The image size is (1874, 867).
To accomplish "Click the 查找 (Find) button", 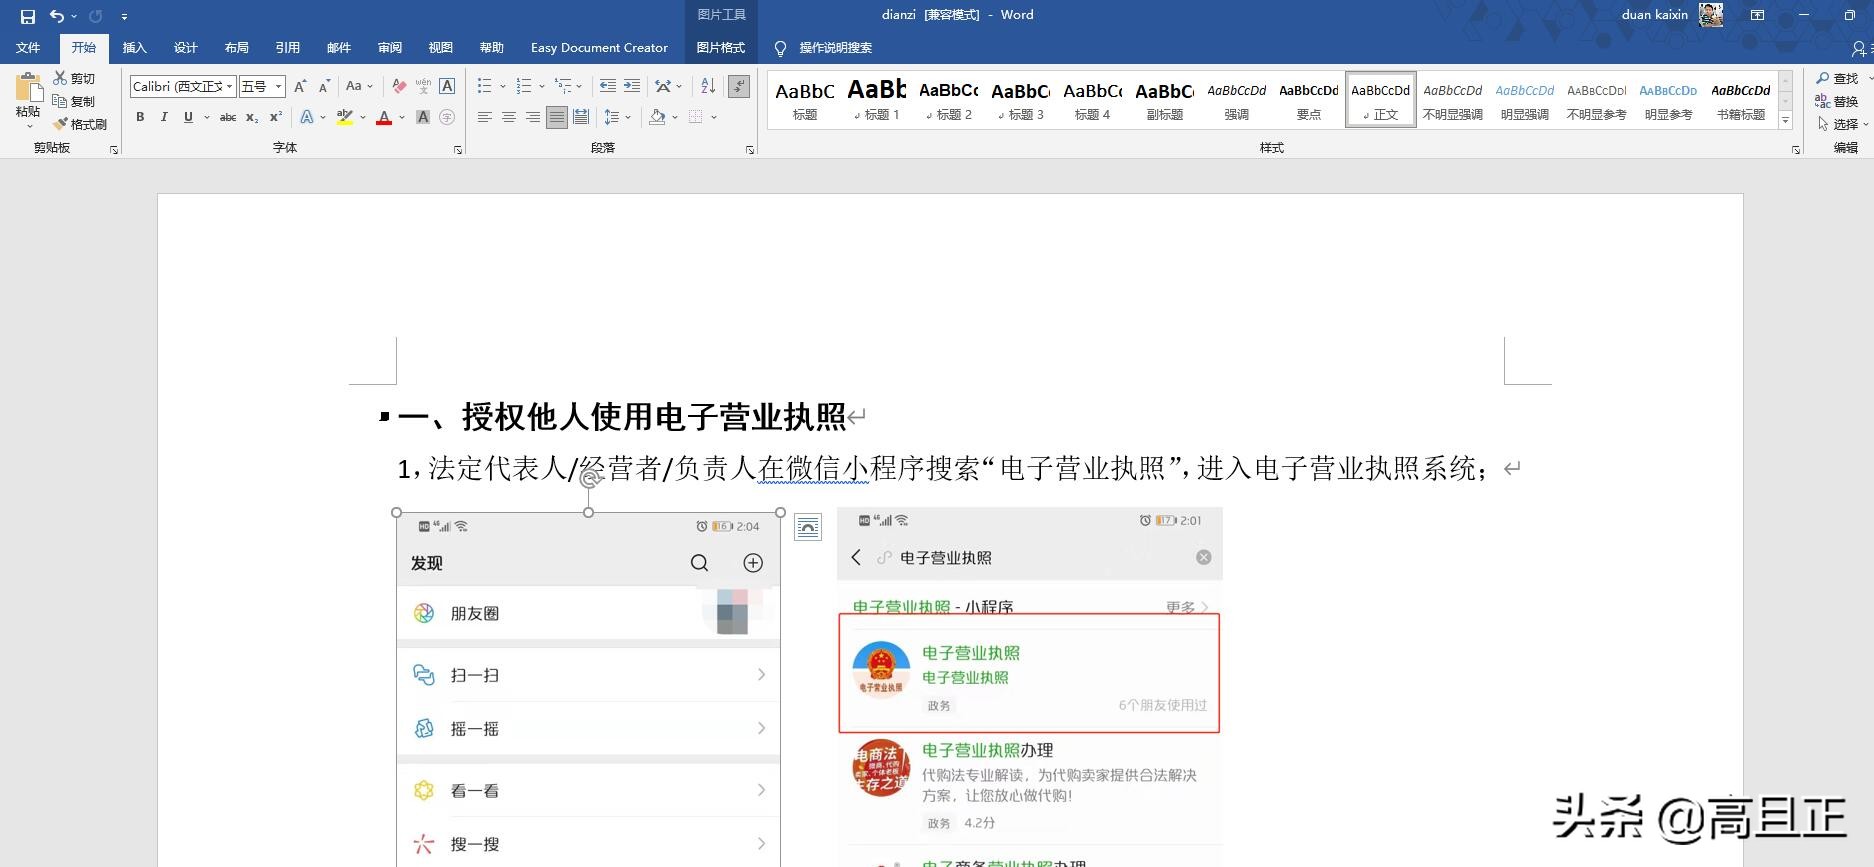I will pos(1837,78).
